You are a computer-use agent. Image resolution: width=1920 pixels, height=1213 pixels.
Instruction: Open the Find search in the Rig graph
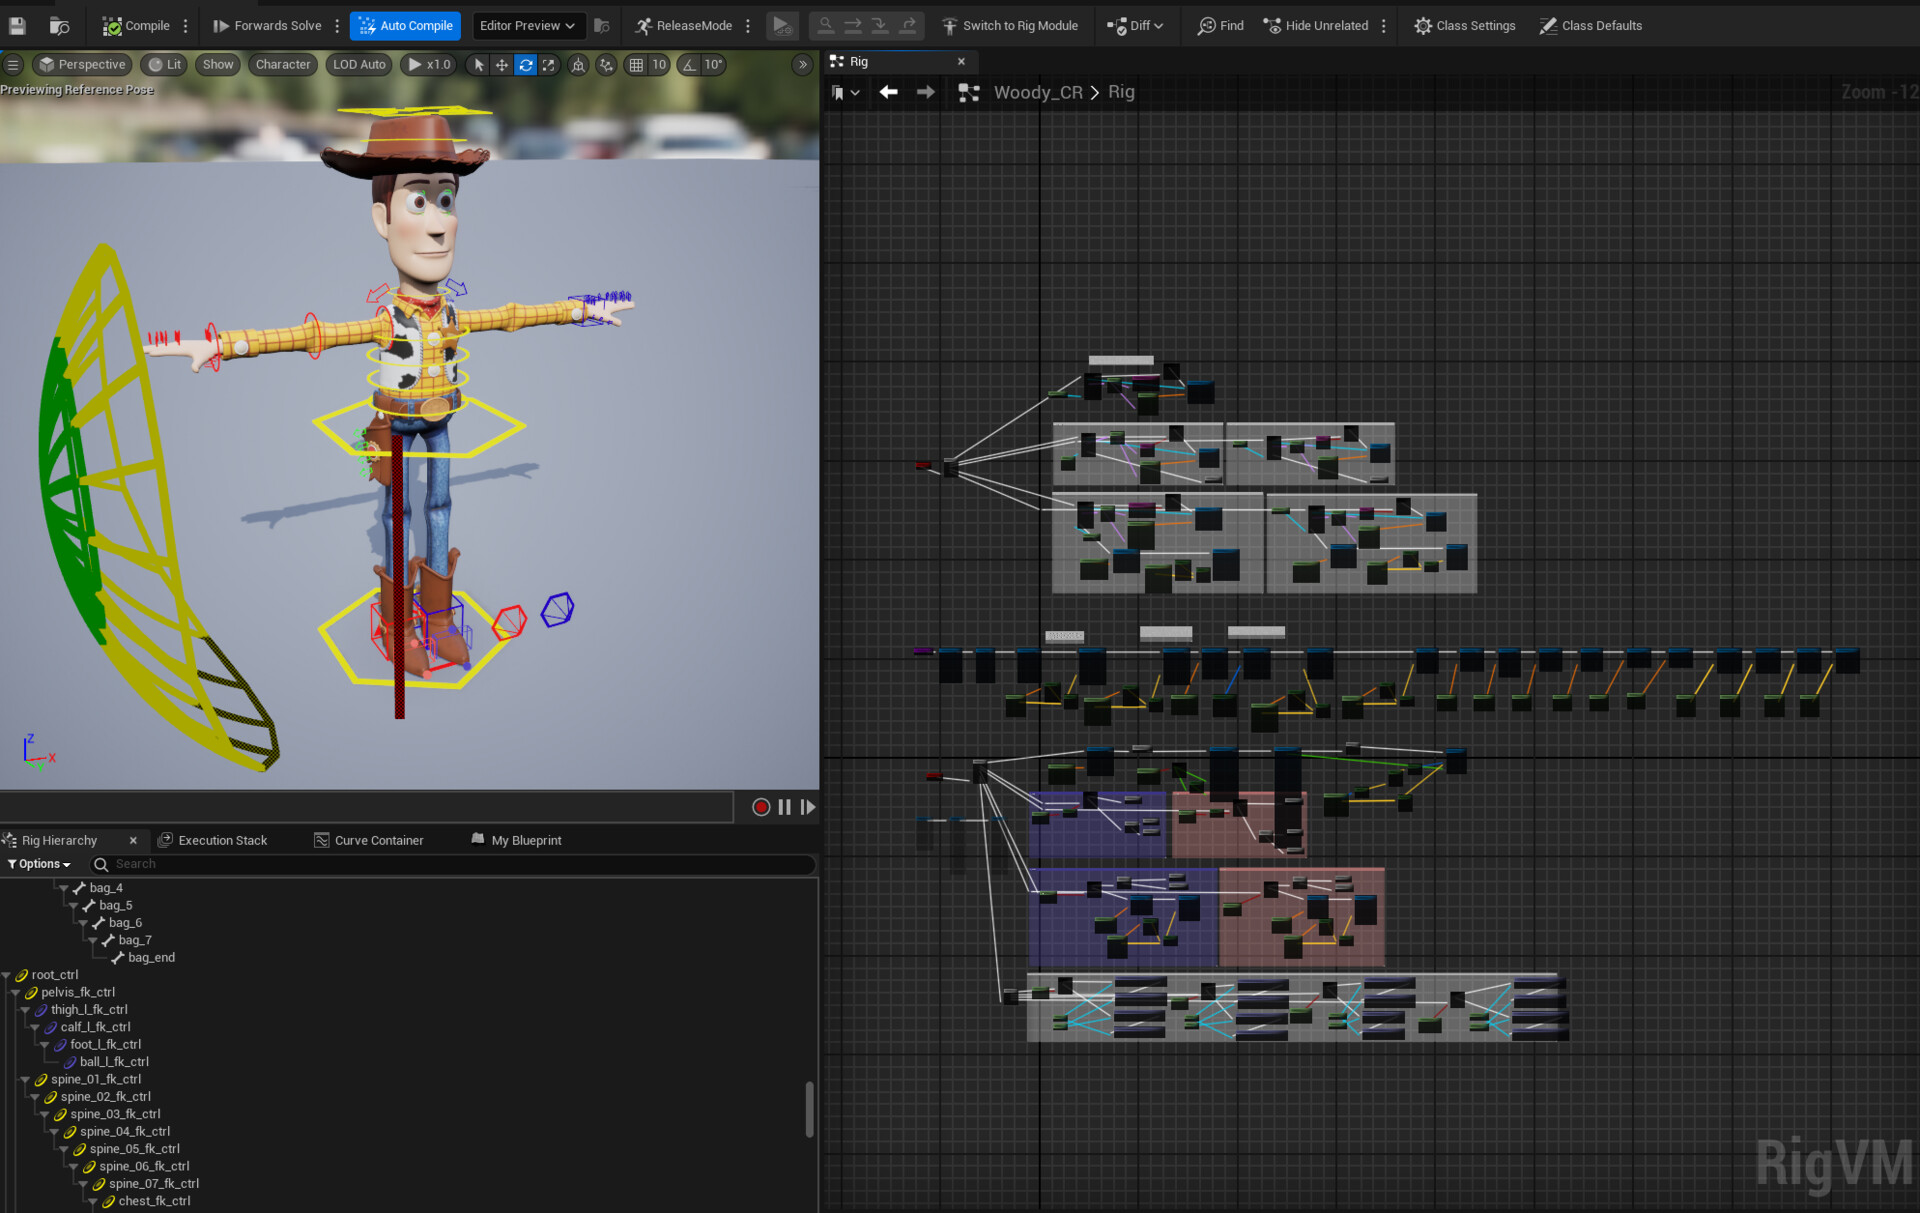coord(1219,25)
